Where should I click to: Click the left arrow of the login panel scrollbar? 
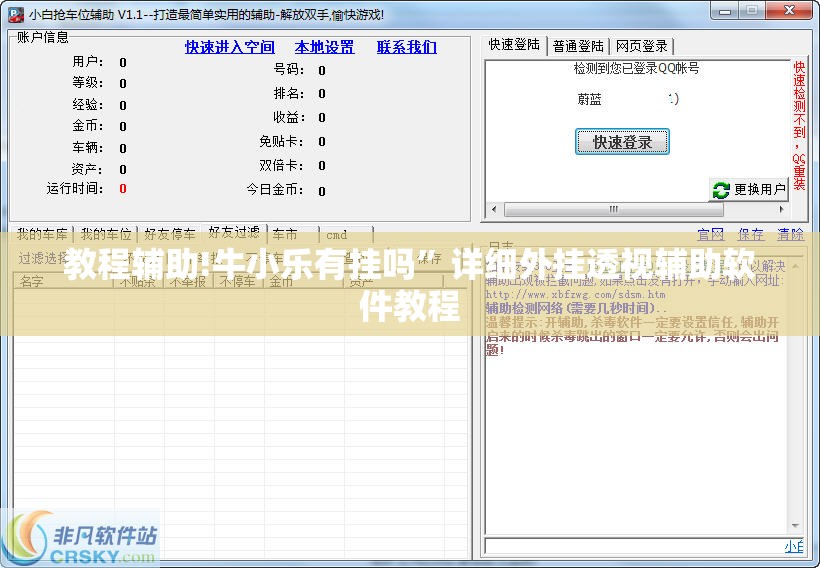pyautogui.click(x=494, y=209)
